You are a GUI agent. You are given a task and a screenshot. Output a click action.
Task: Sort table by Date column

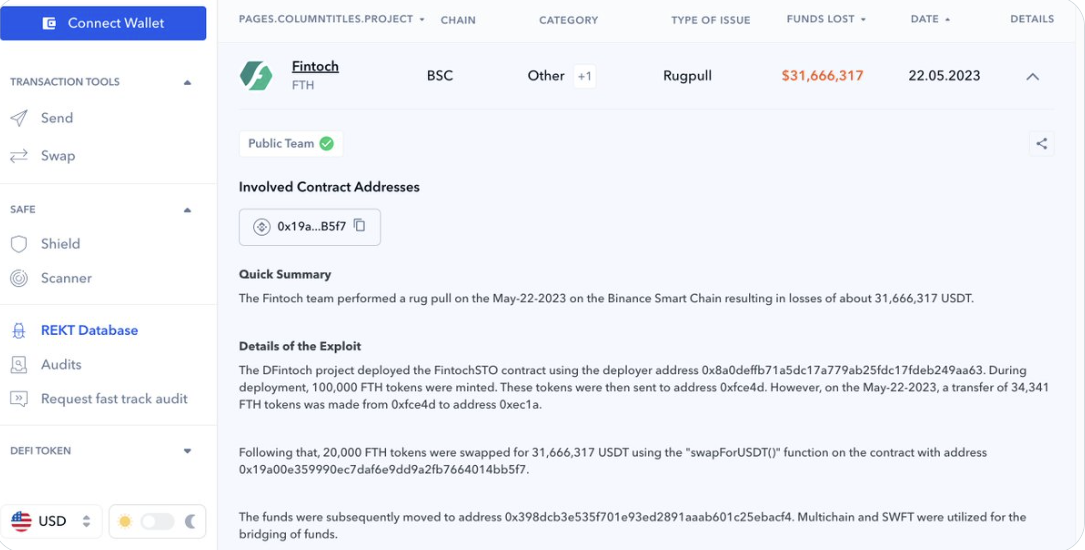coord(930,19)
